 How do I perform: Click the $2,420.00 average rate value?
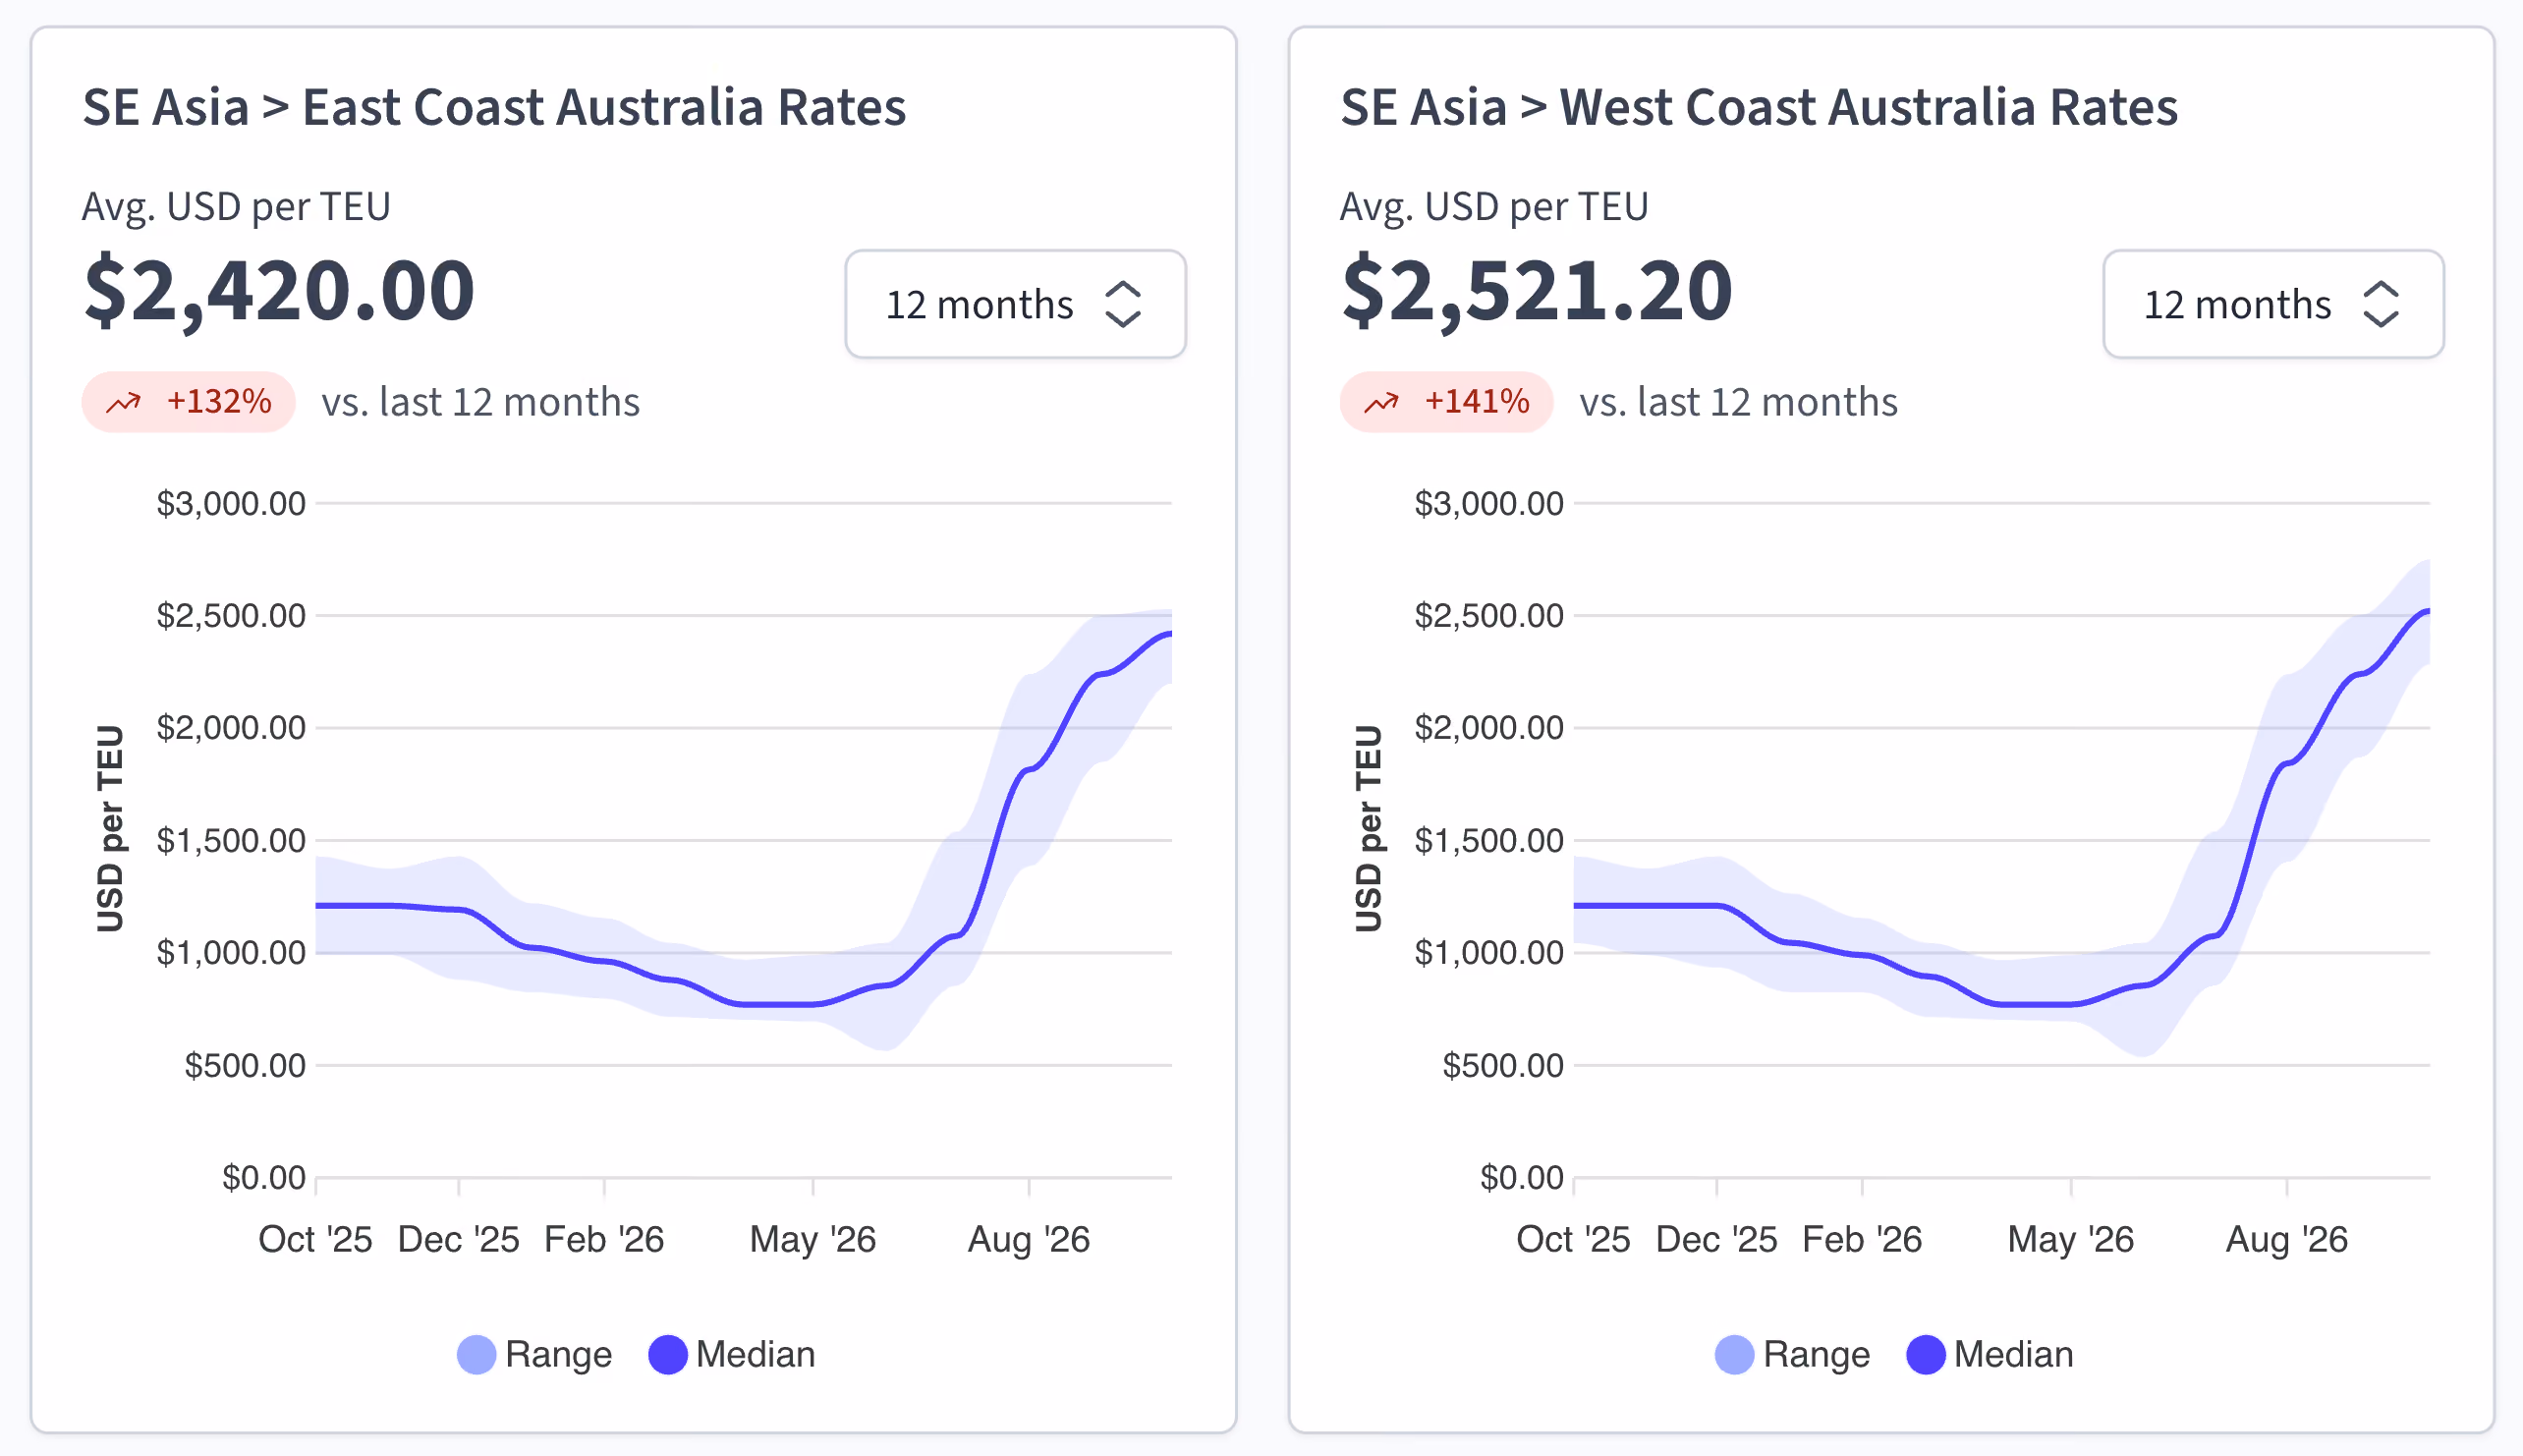(x=279, y=291)
